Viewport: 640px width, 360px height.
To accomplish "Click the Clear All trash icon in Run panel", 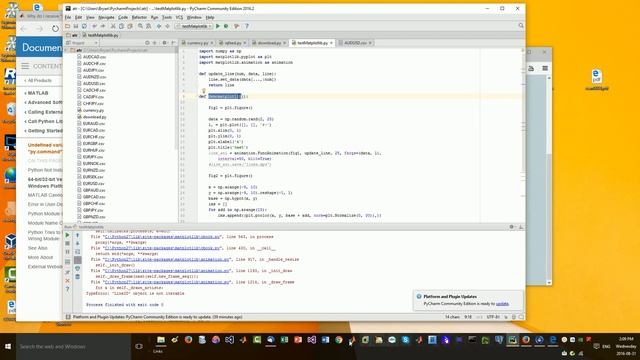I will tap(78, 277).
